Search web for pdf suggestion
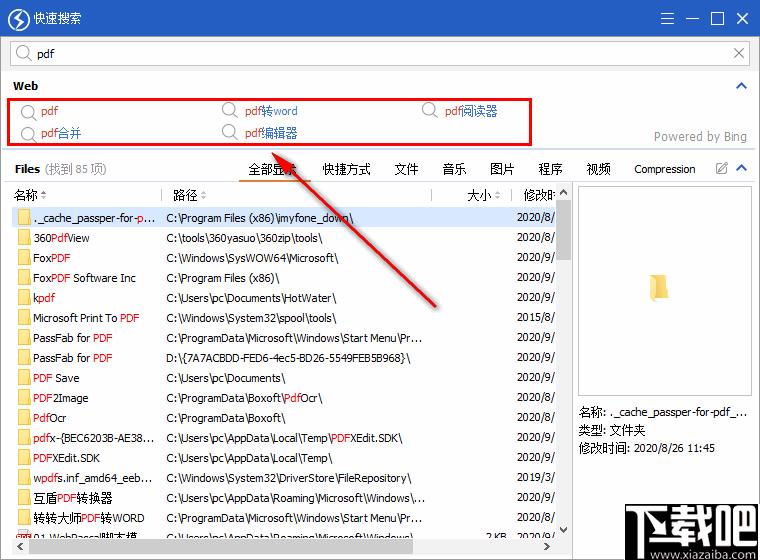The height and width of the screenshot is (560, 760). pyautogui.click(x=49, y=111)
